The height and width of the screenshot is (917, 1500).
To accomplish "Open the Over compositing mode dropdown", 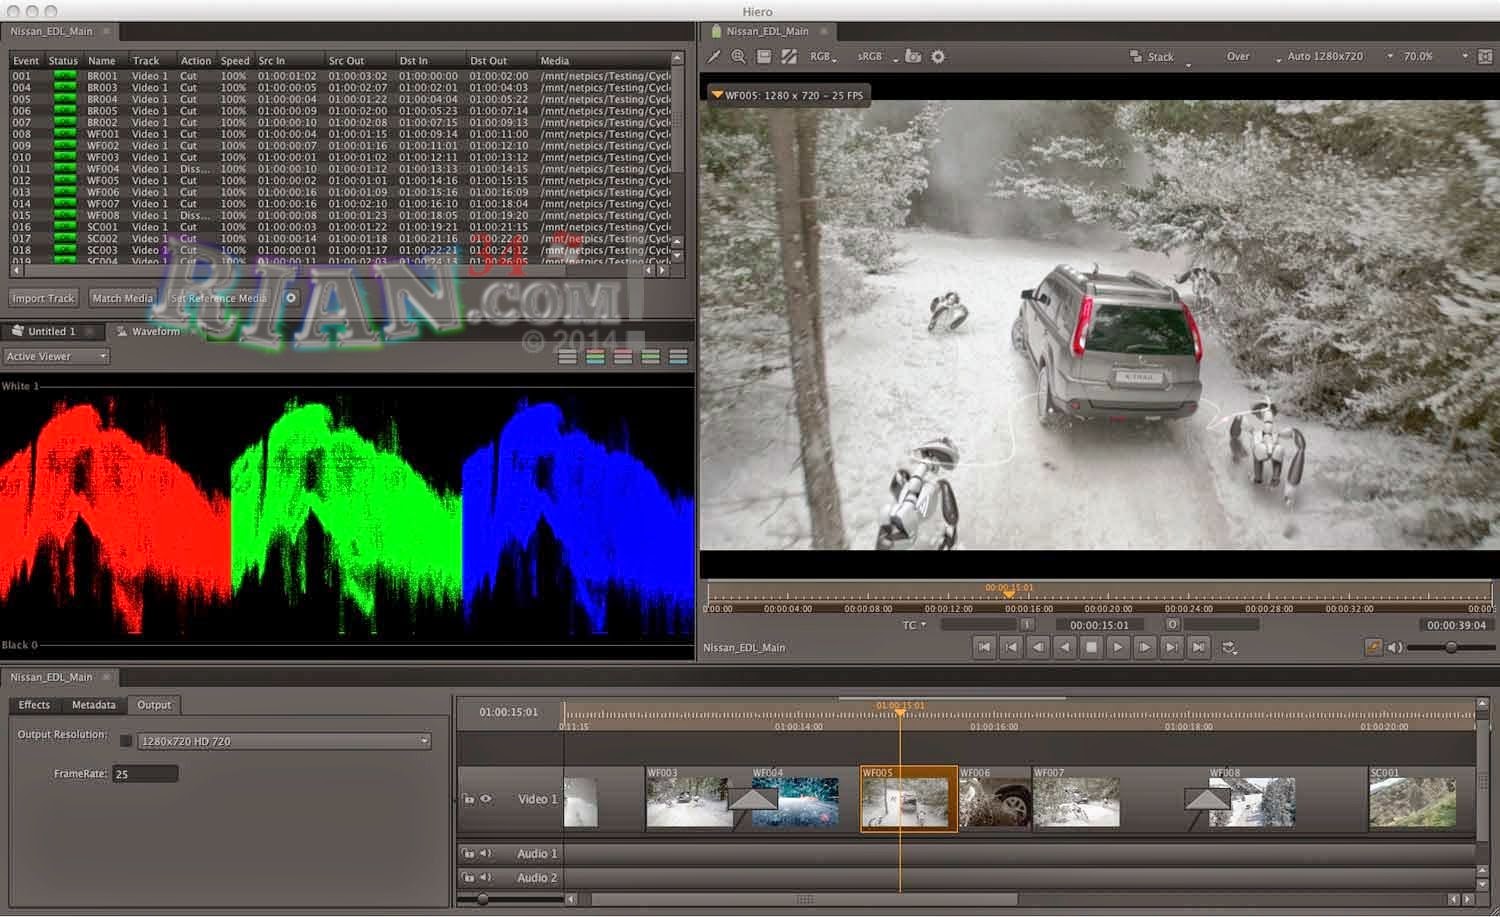I will [1253, 57].
